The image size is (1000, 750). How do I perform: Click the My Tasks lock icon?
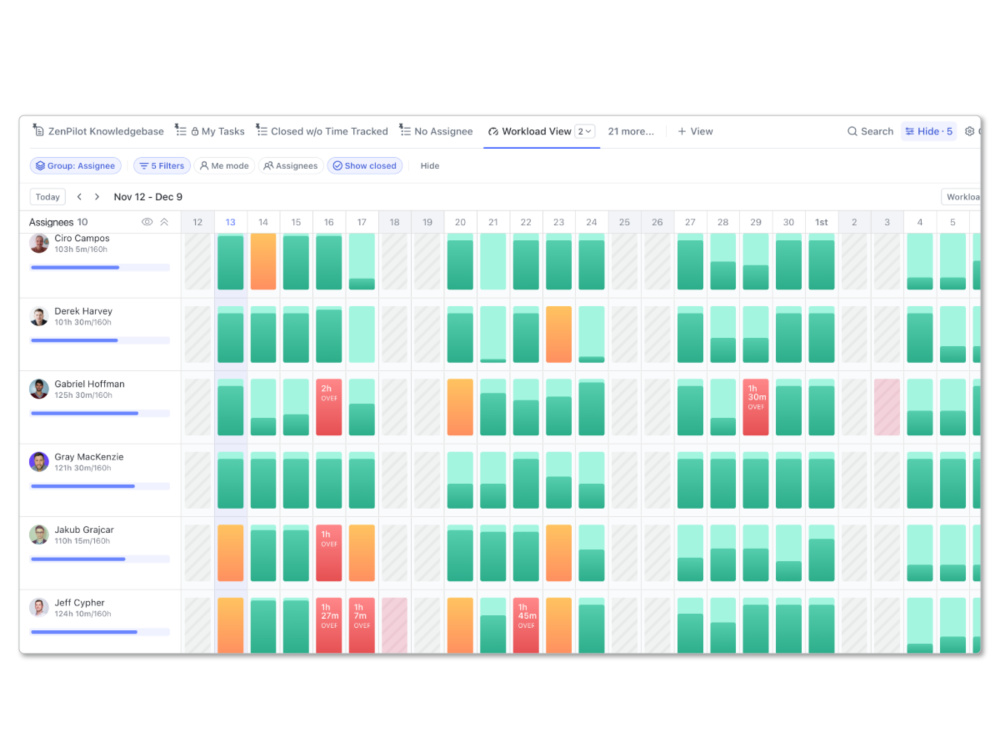pyautogui.click(x=195, y=131)
